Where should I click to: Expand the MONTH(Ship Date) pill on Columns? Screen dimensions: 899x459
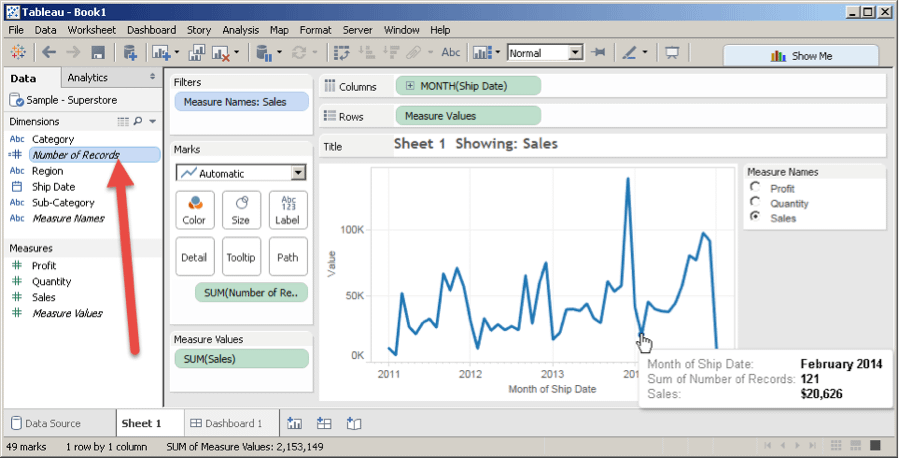[x=410, y=87]
